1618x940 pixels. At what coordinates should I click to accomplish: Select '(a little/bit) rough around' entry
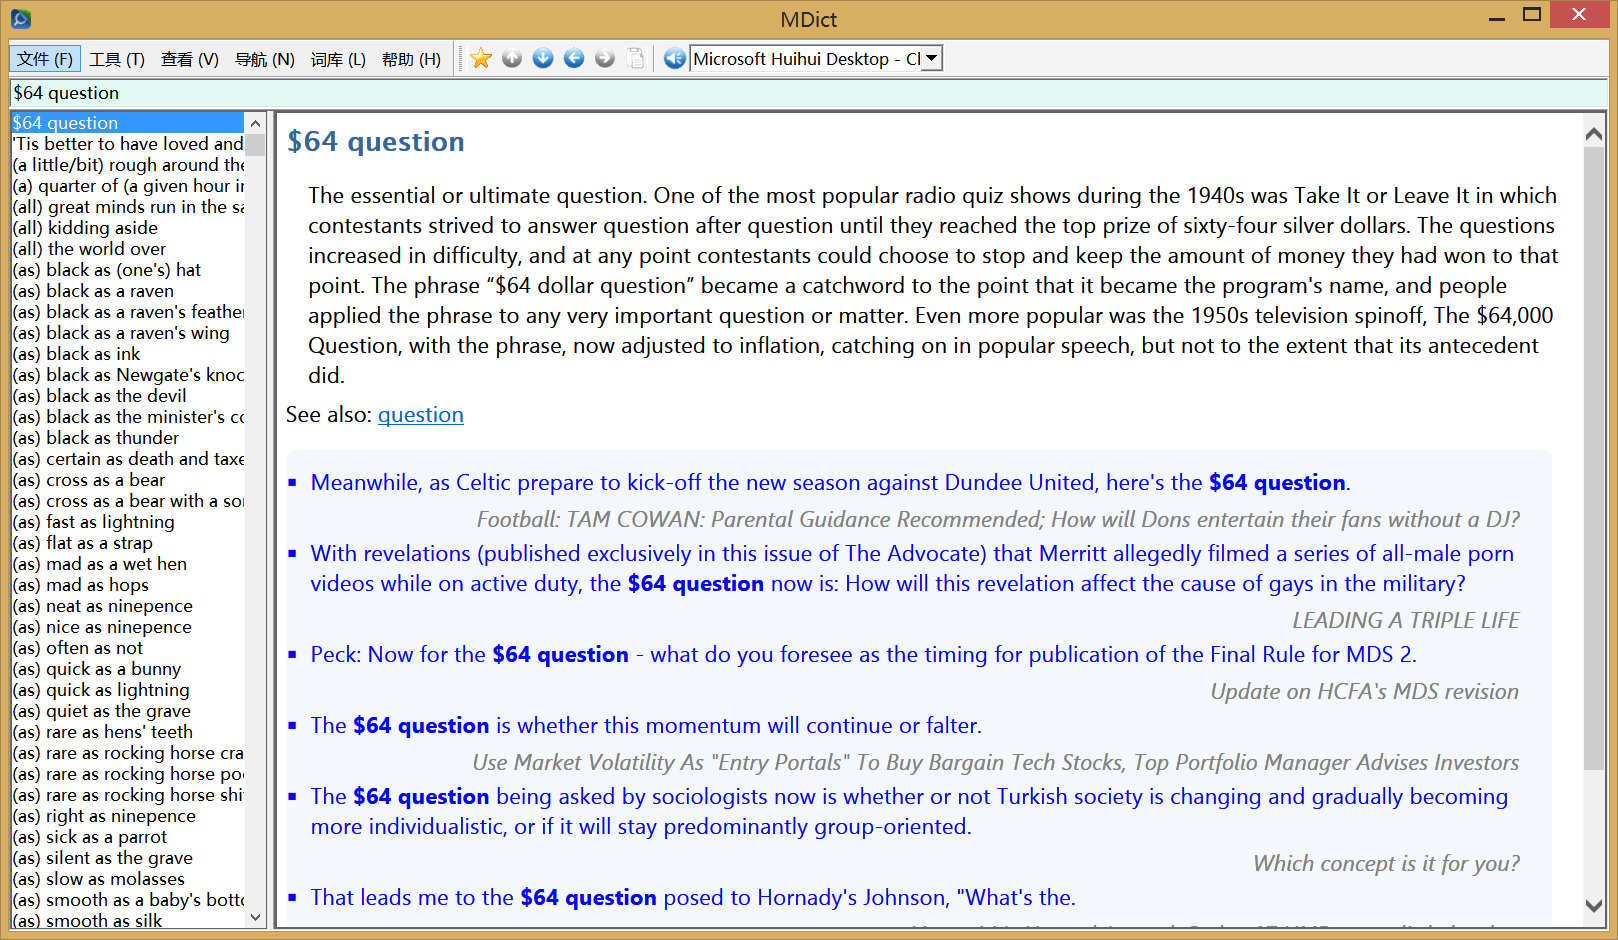click(127, 165)
